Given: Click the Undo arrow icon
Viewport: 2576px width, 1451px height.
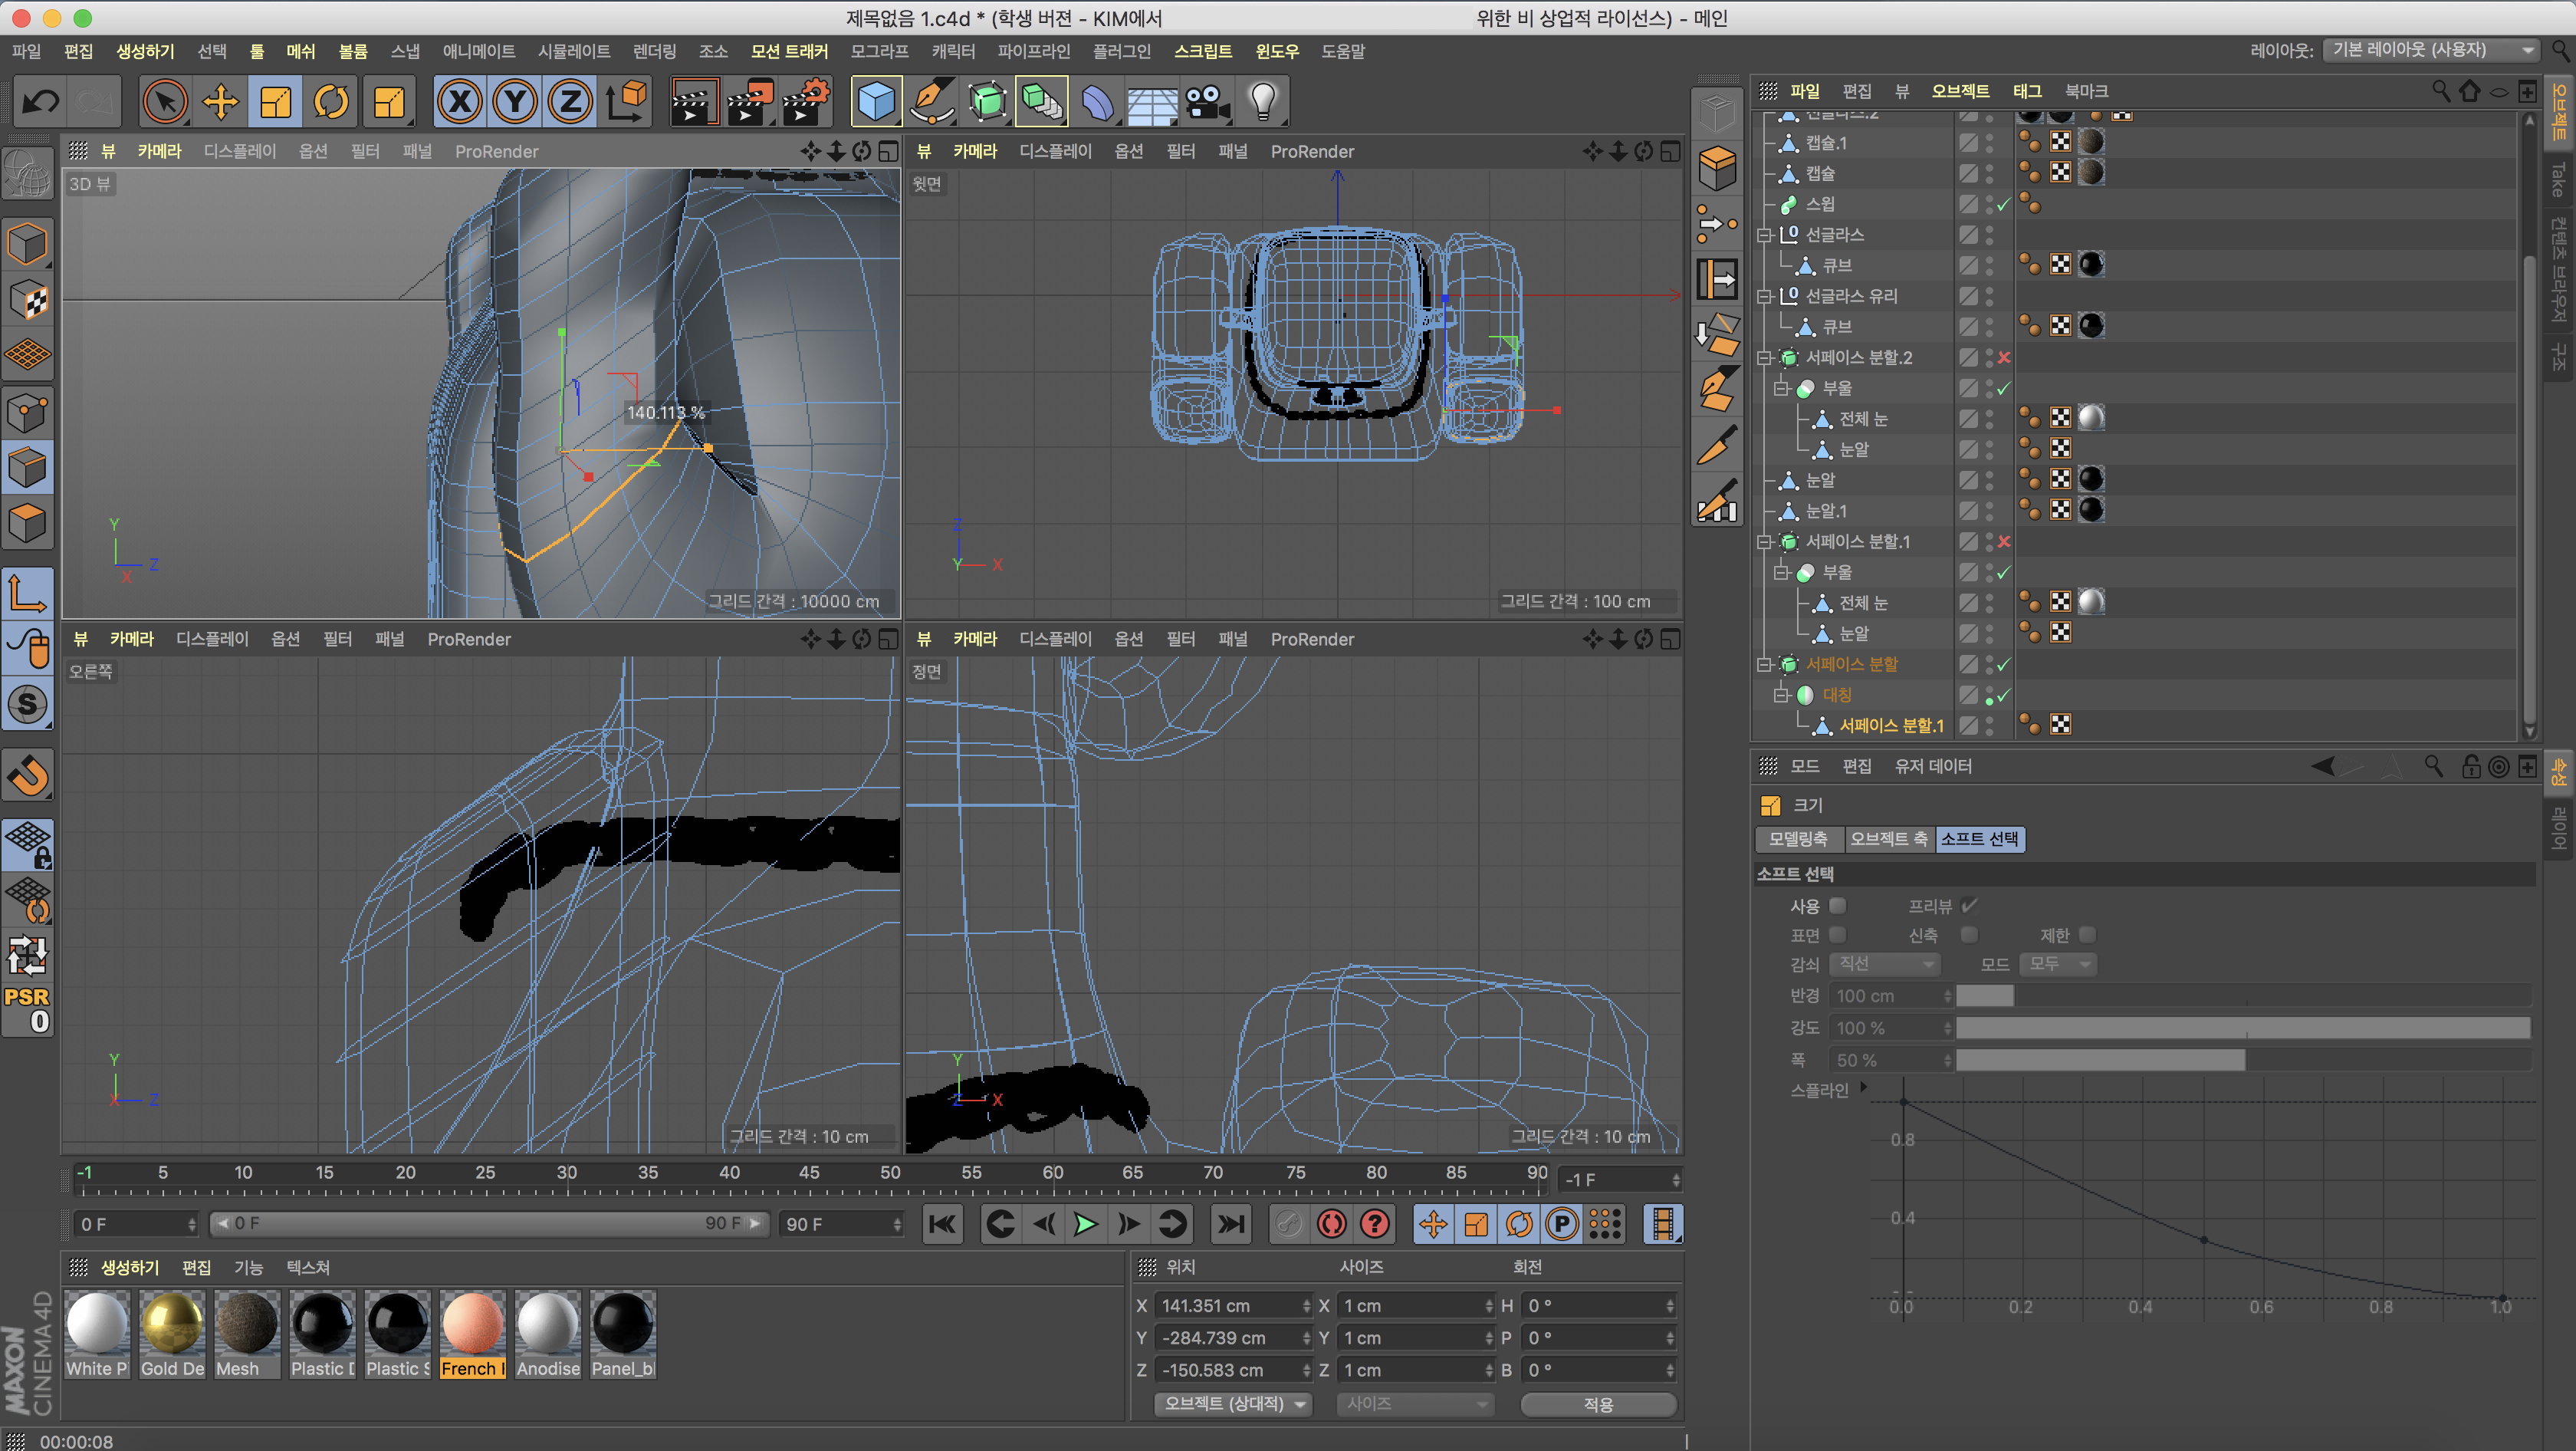Looking at the screenshot, I should coord(41,101).
